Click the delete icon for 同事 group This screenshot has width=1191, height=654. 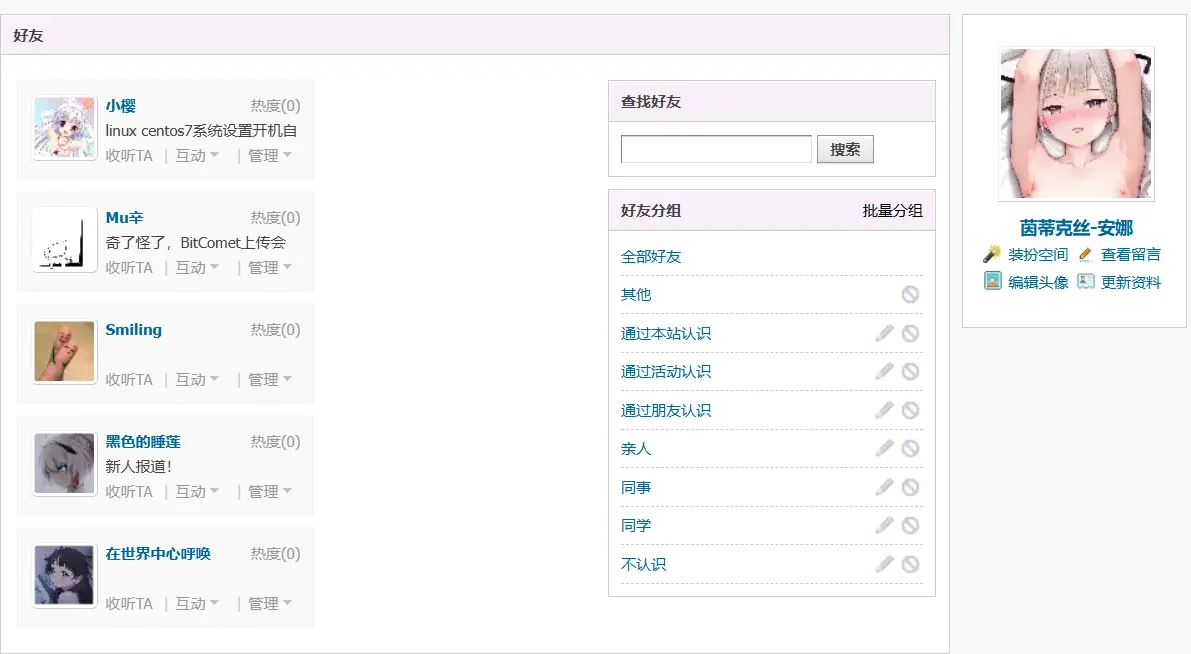tap(910, 487)
